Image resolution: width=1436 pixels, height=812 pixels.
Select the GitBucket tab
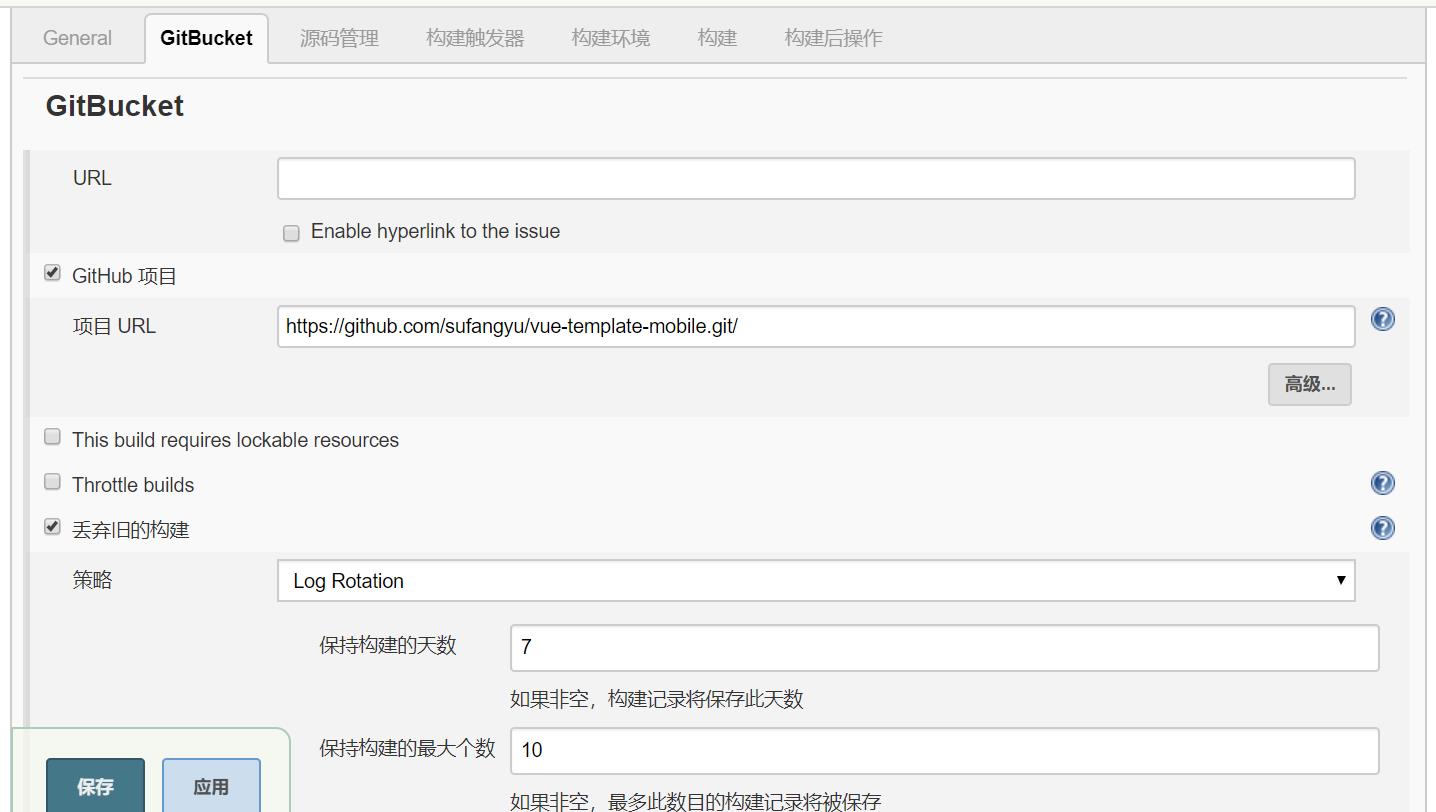(206, 38)
